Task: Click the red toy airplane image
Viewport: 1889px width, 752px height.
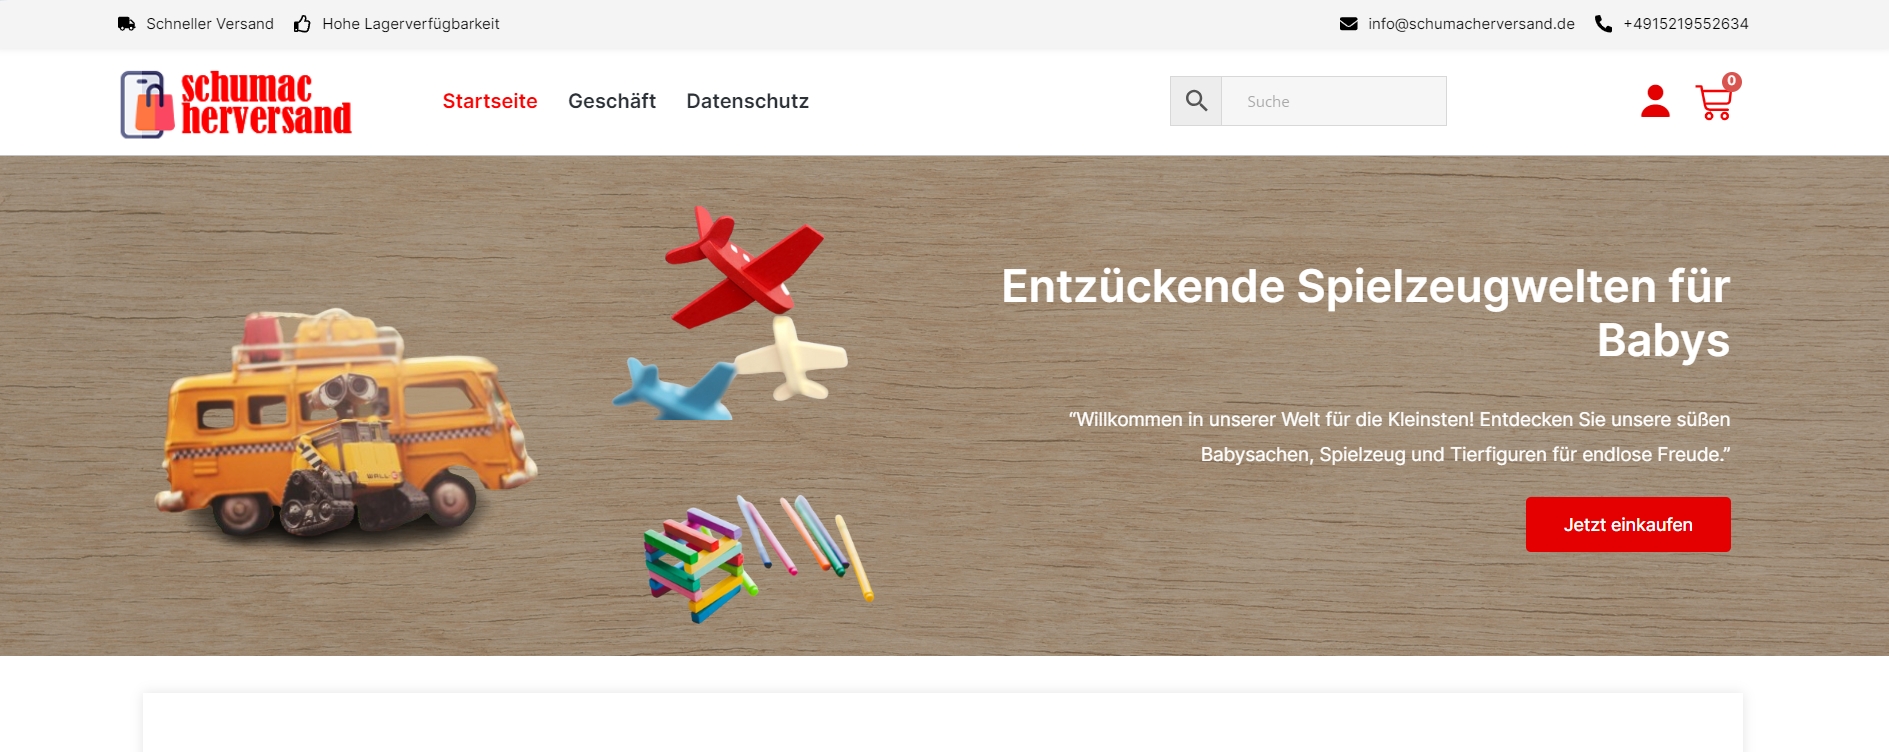Action: point(744,267)
